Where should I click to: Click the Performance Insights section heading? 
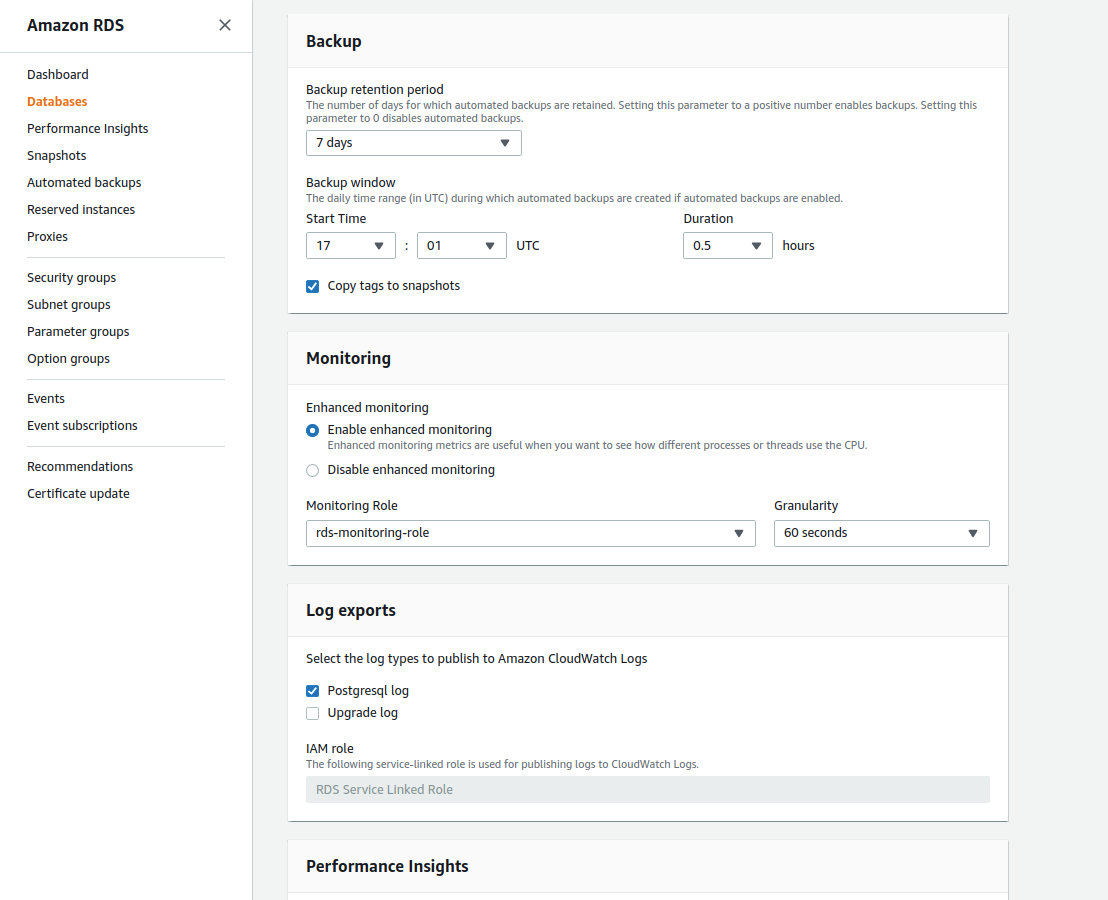tap(387, 866)
